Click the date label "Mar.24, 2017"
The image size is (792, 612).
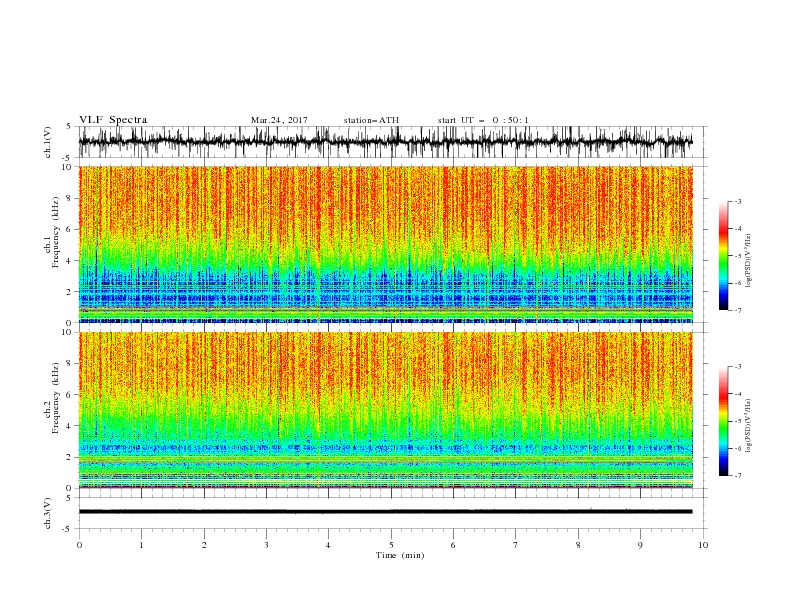click(x=279, y=120)
